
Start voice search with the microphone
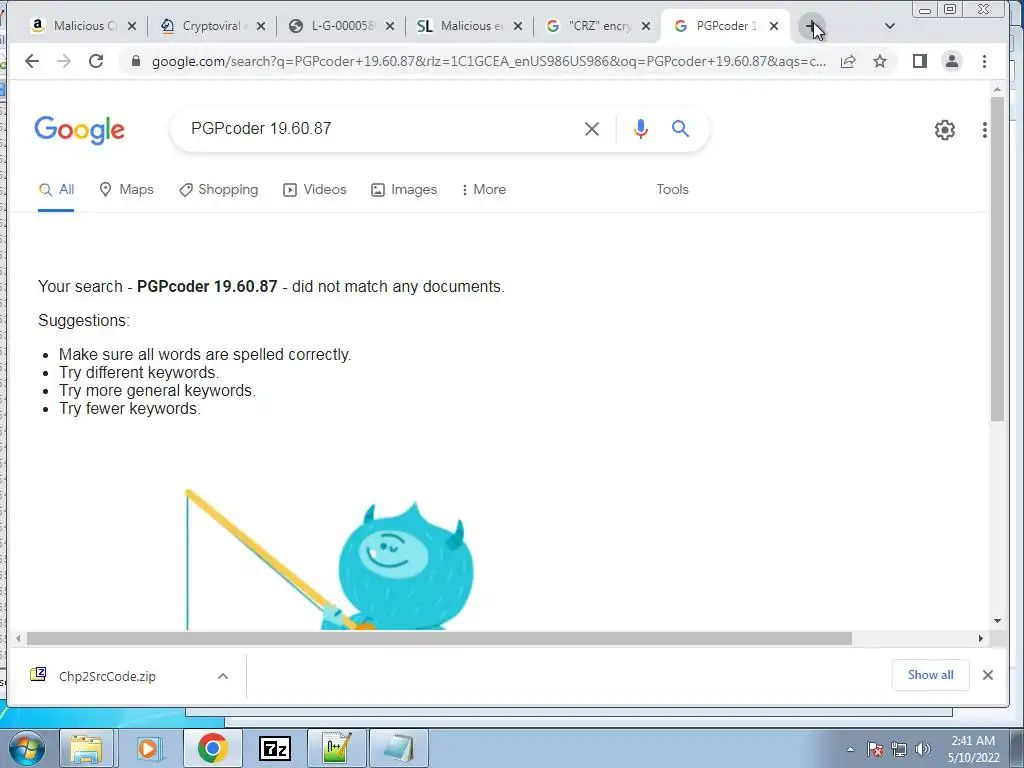[641, 129]
